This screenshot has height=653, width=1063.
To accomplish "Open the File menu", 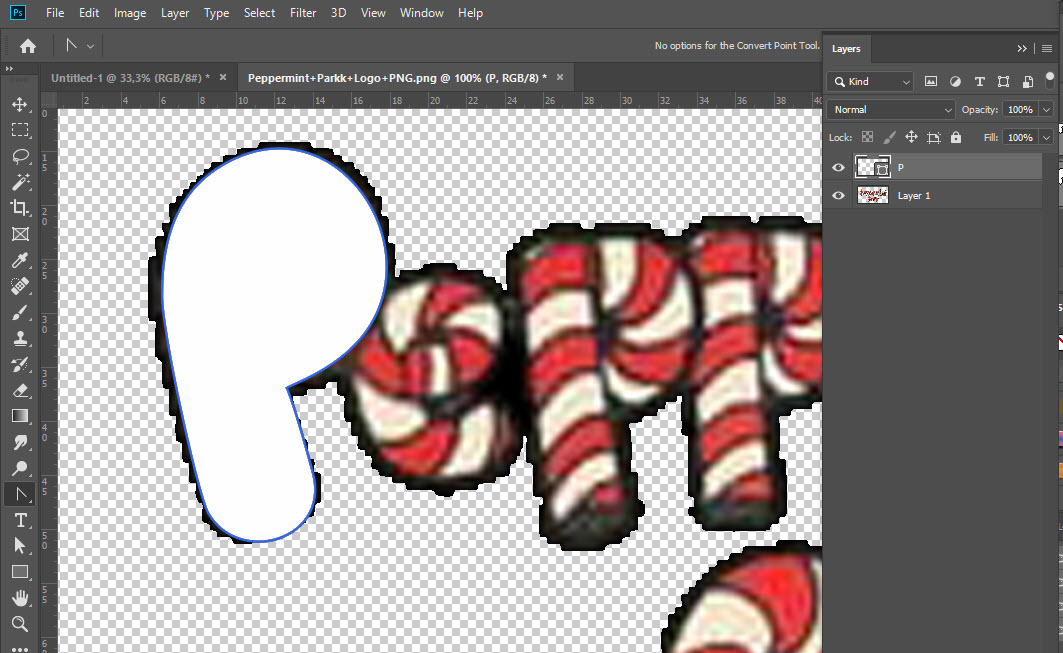I will (55, 13).
